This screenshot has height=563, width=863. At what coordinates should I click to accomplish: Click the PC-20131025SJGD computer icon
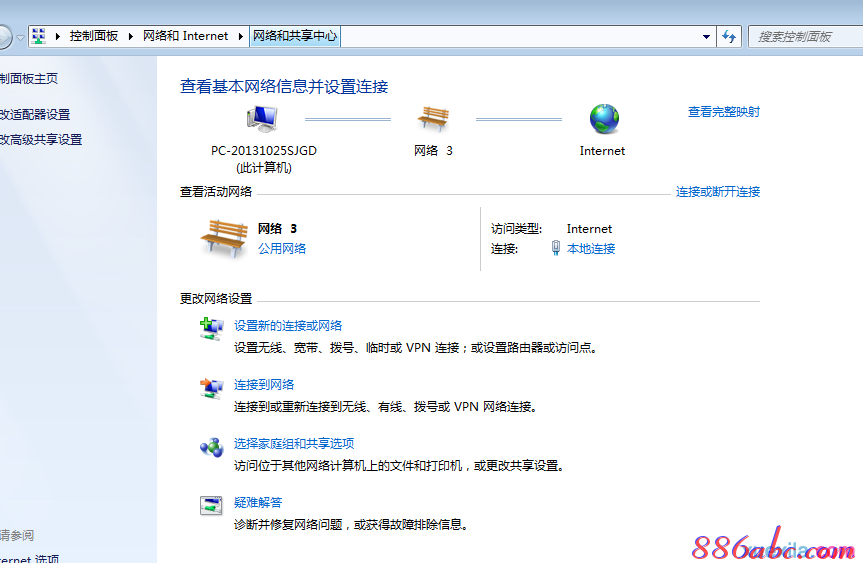263,119
